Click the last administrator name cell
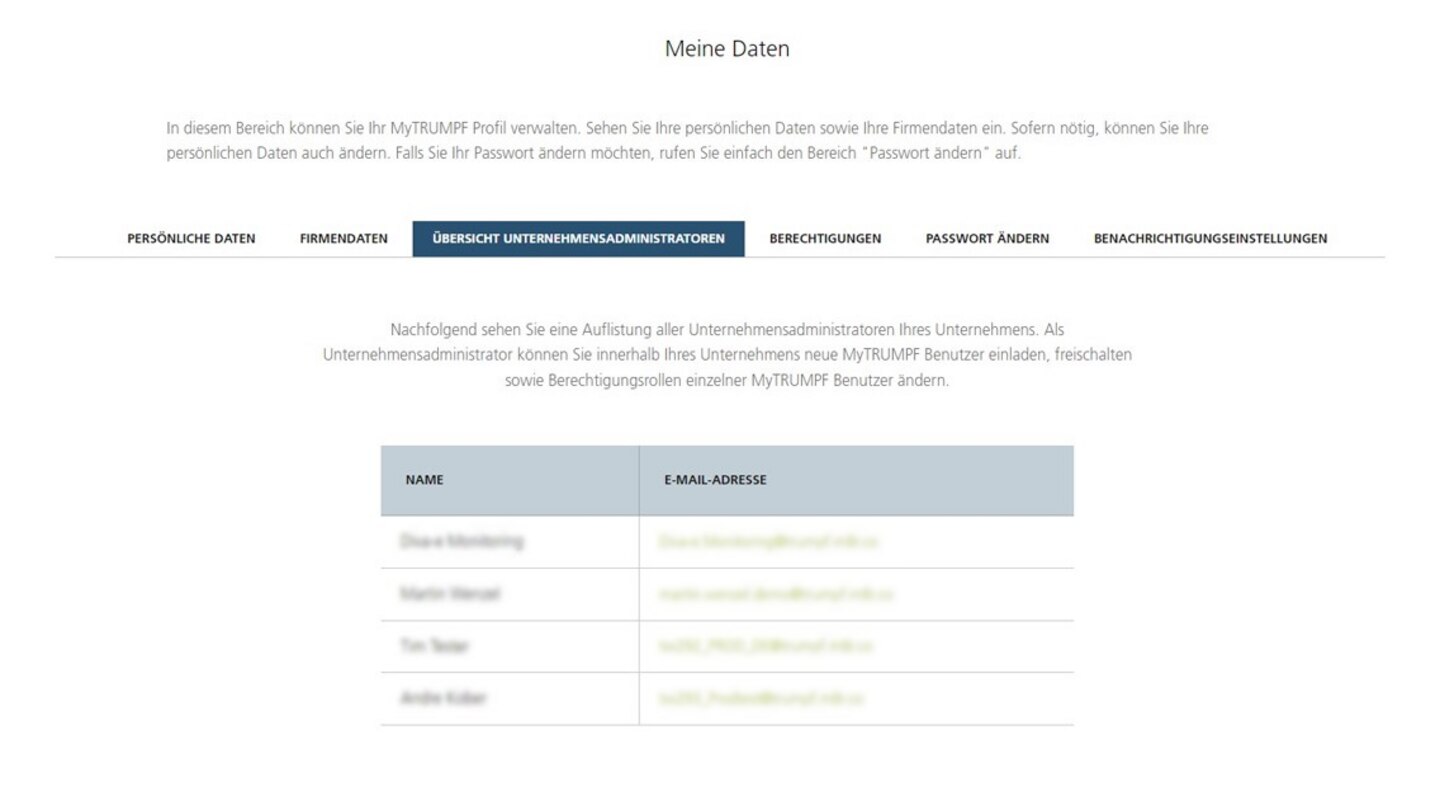 442,698
